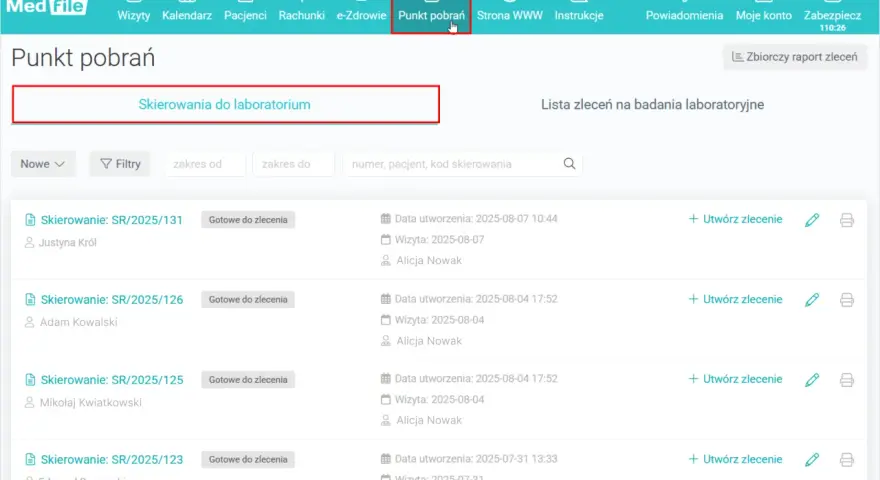Screen dimensions: 880x480
Task: Click the search magnifier icon
Action: (x=569, y=163)
